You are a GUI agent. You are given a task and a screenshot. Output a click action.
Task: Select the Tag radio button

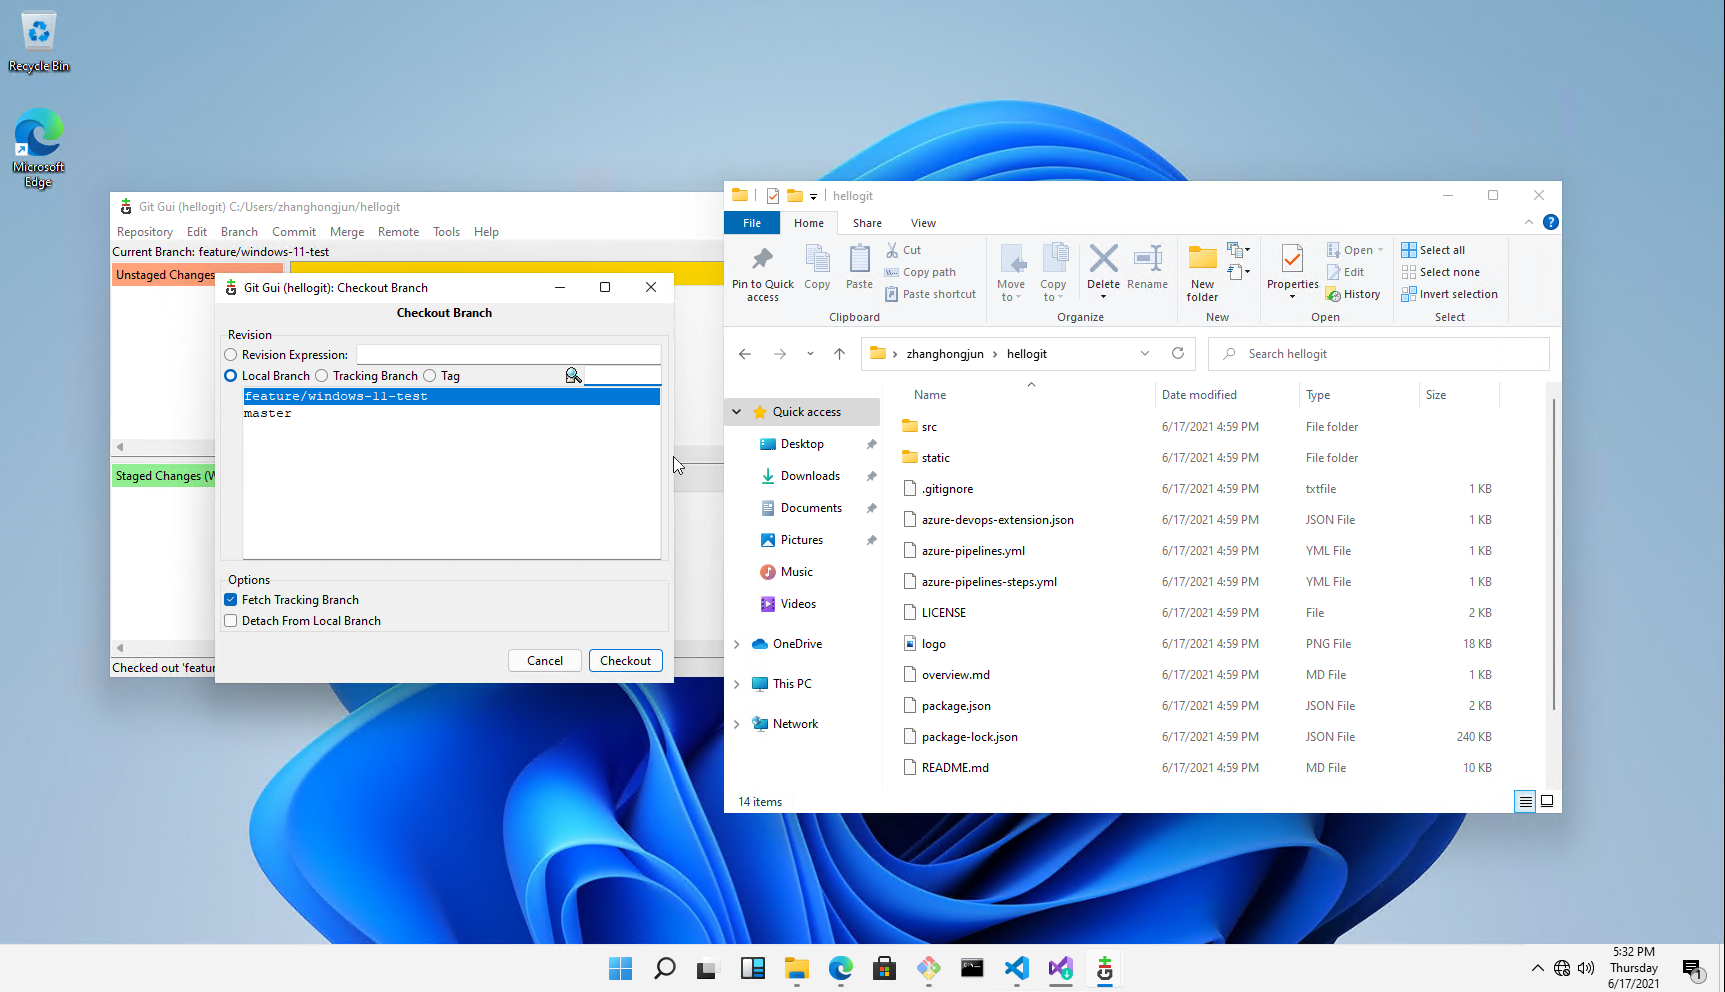click(x=430, y=376)
